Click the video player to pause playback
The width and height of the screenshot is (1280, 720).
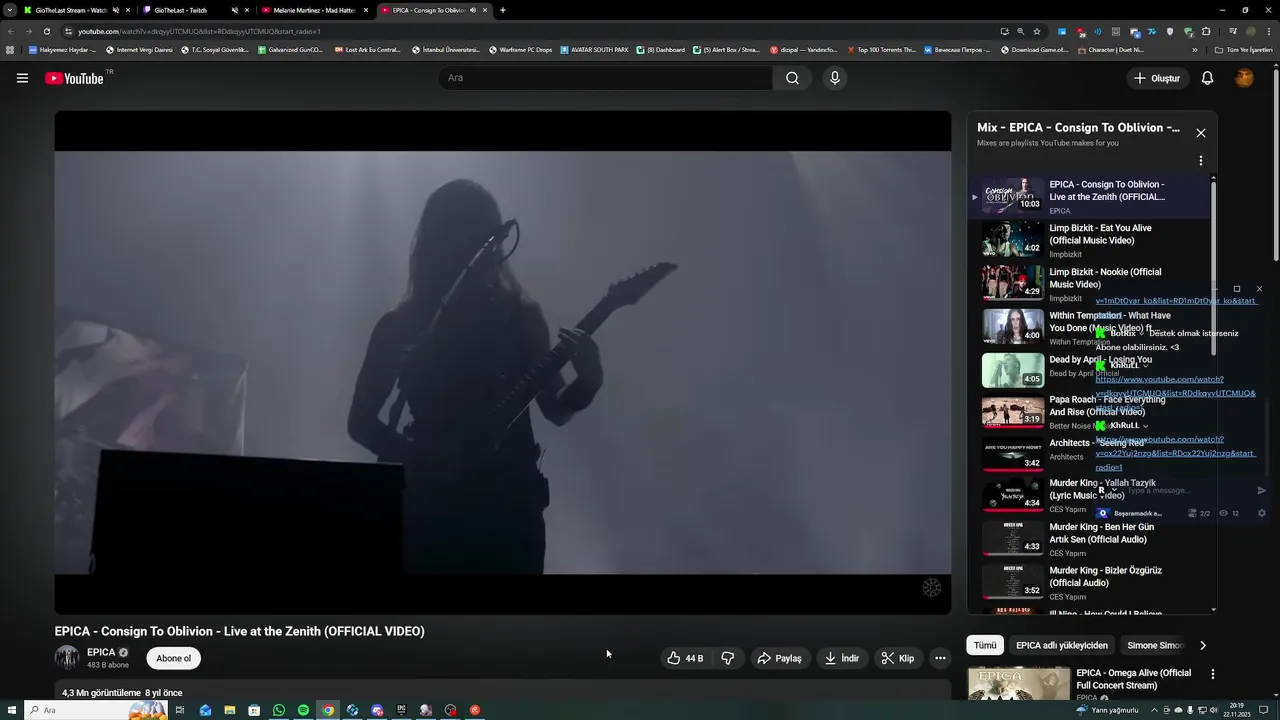pos(503,362)
